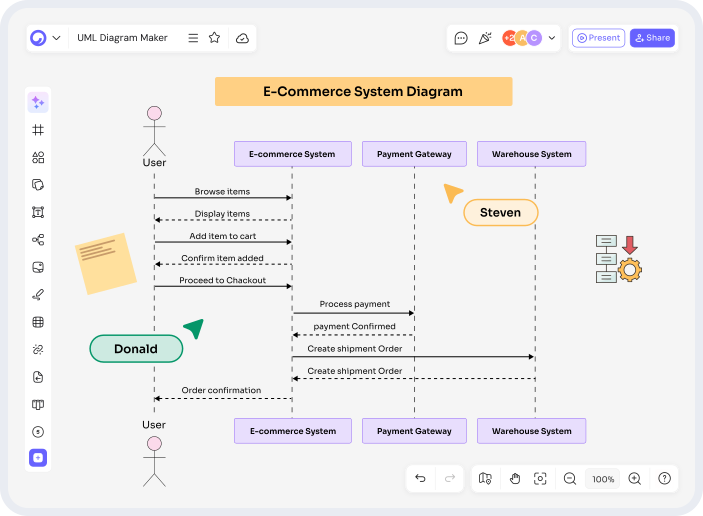Click the UML Diagram Maker title field
Screen dimensions: 703x516
[x=123, y=38]
